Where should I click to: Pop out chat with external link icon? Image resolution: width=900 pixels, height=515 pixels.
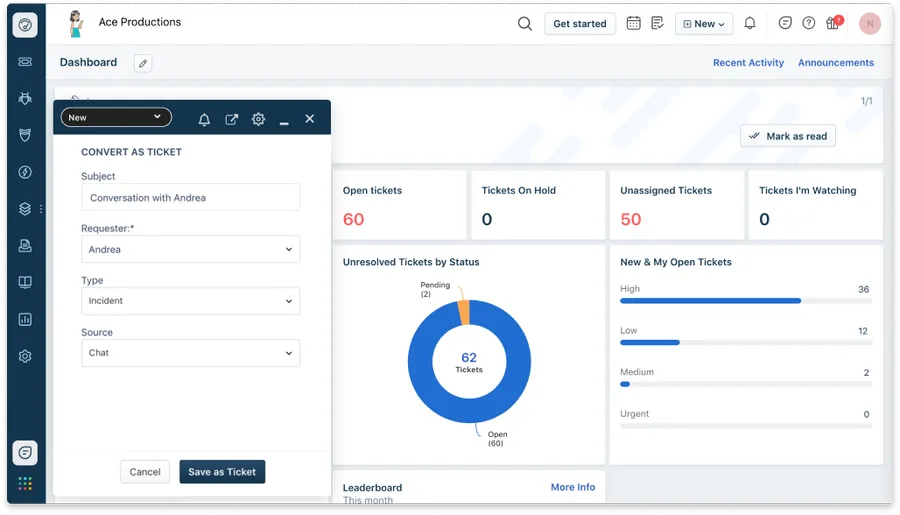tap(231, 119)
